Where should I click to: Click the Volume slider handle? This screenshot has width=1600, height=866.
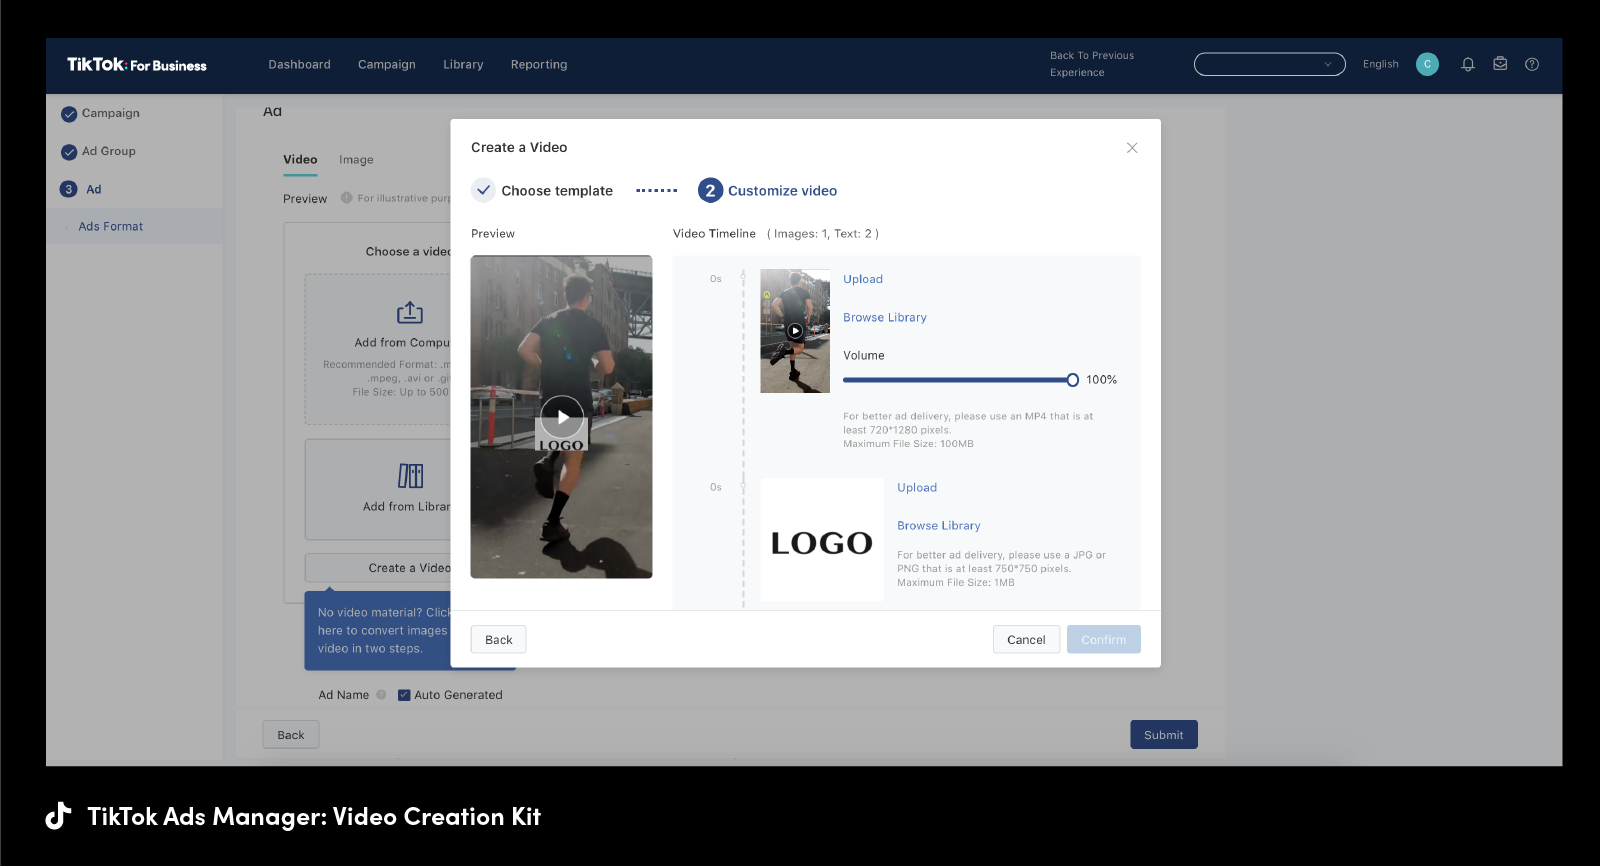click(1072, 380)
